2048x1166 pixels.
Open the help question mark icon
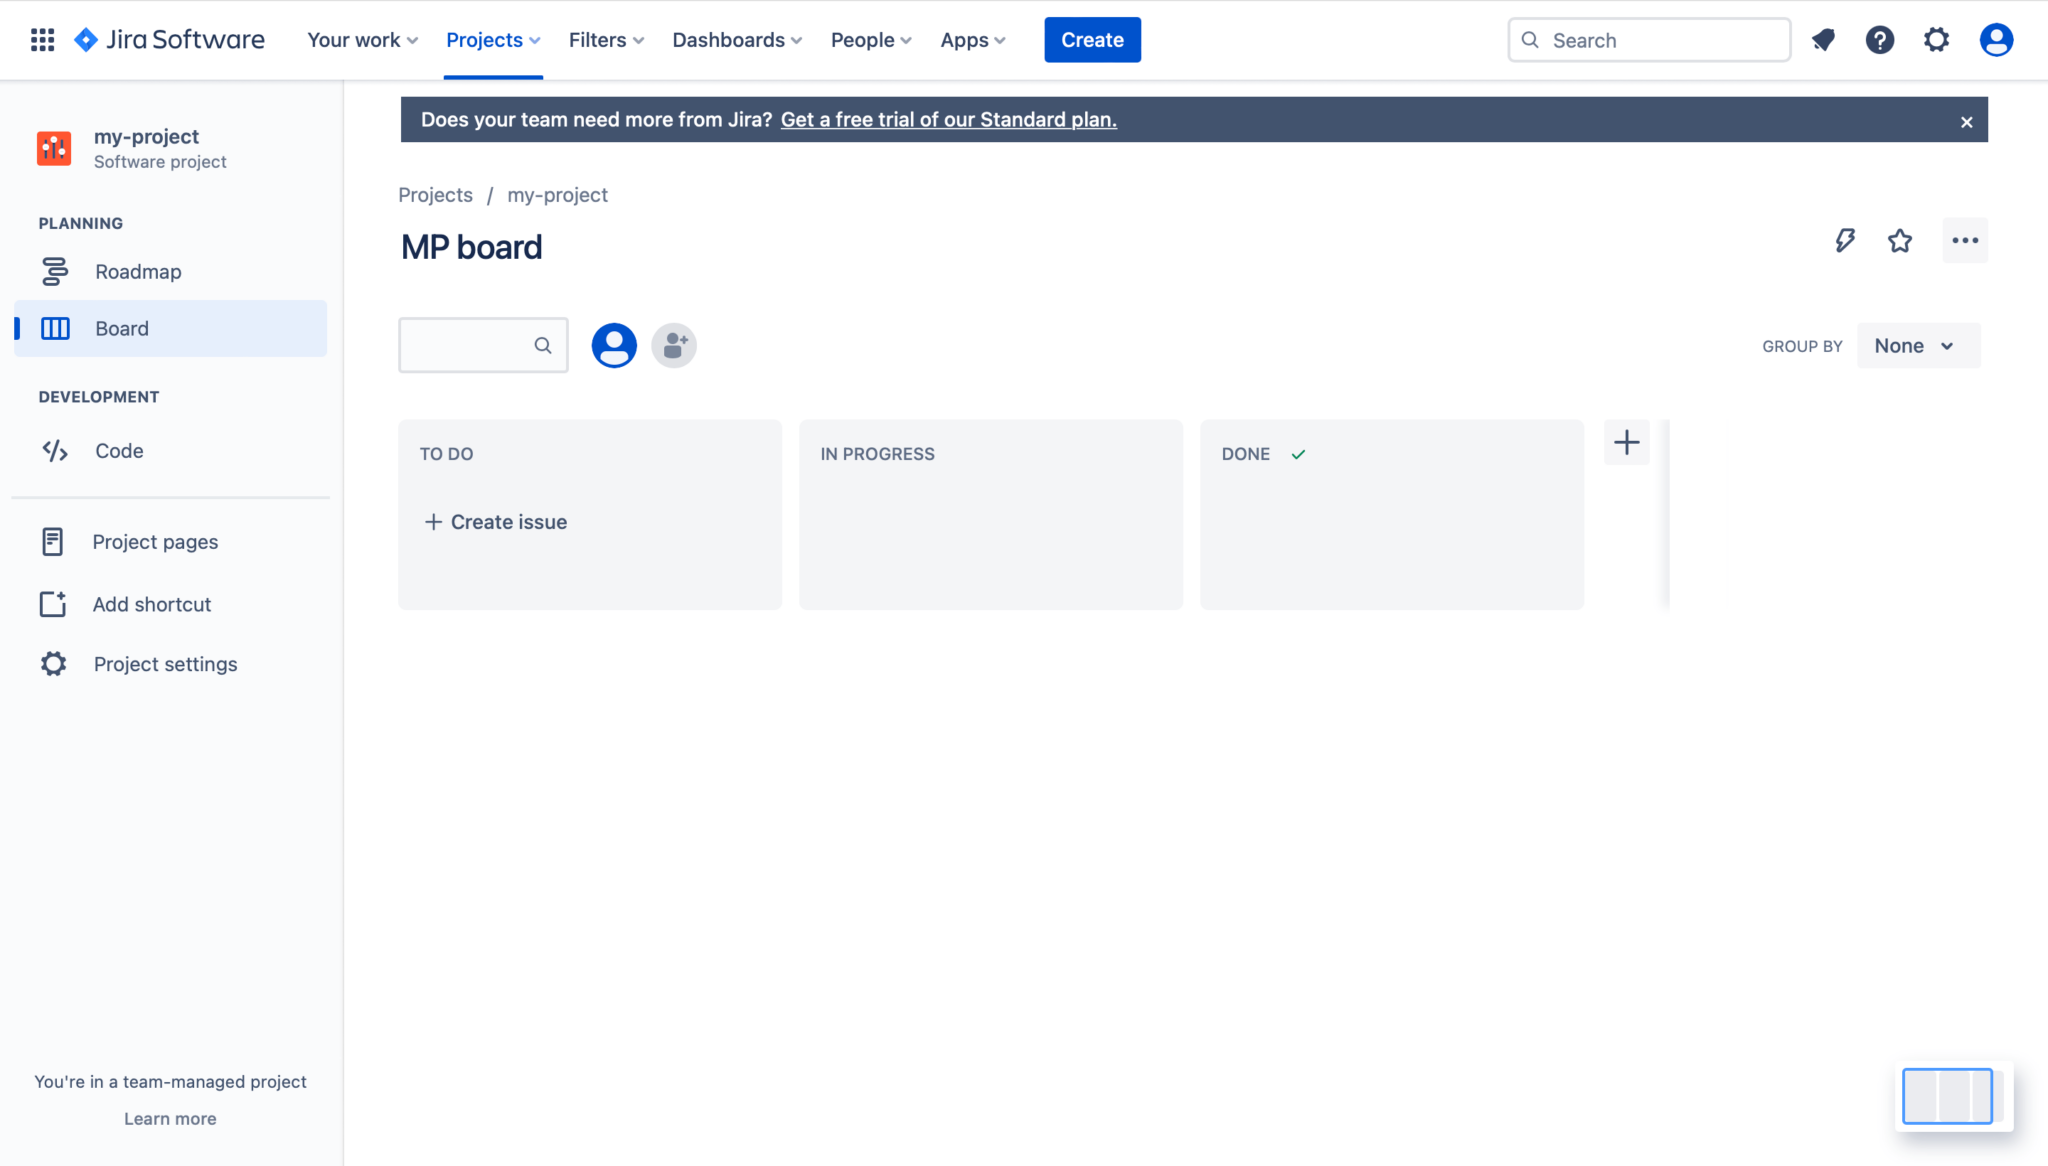(x=1880, y=40)
